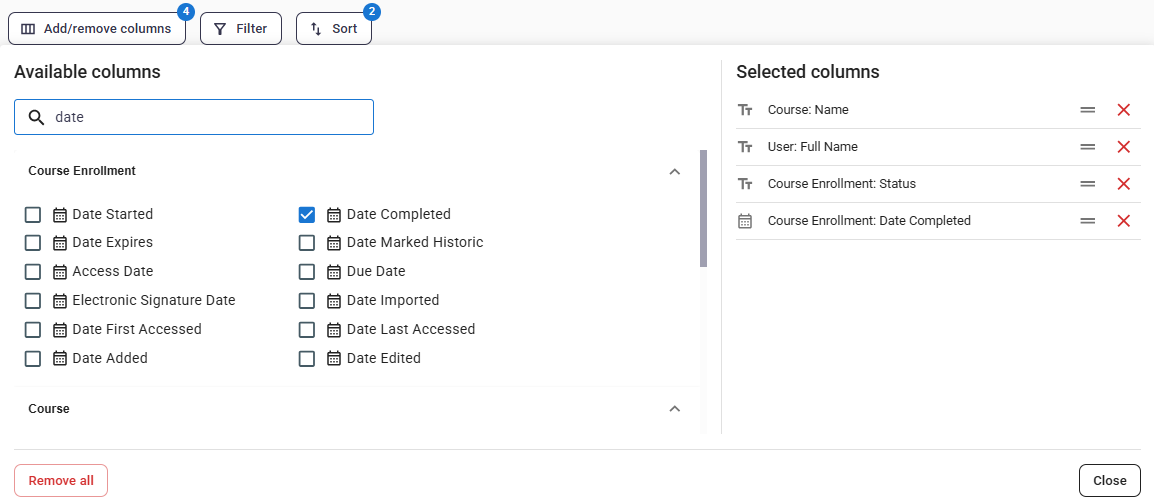Uncheck the Date Completed checkbox
1154x504 pixels.
pos(307,215)
